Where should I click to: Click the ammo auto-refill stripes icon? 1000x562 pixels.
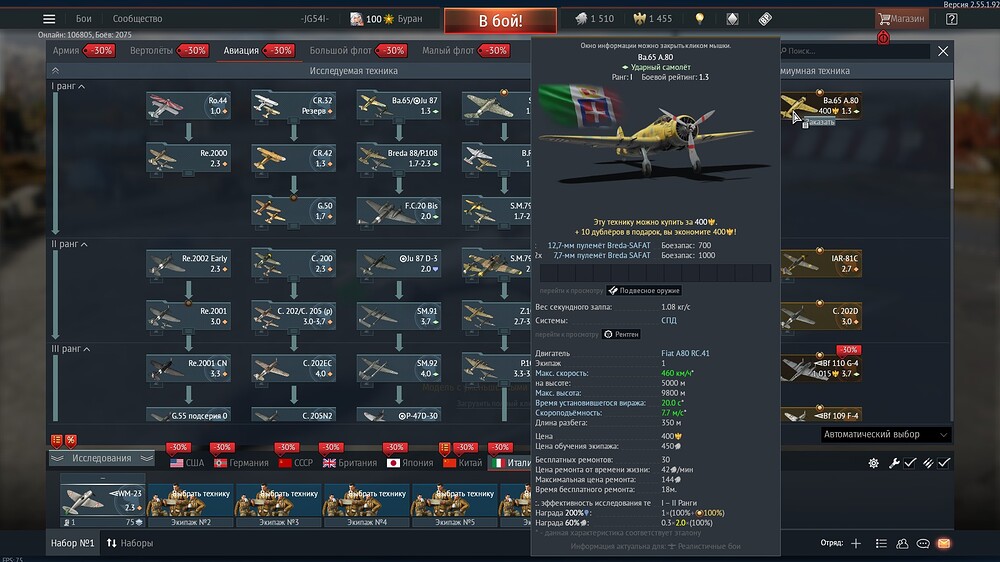(x=928, y=463)
